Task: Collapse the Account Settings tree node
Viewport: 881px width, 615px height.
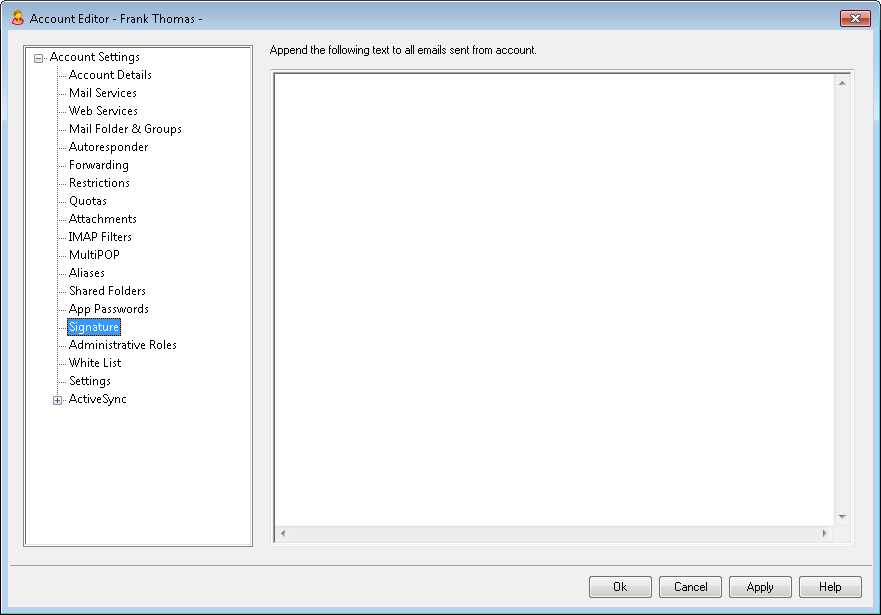Action: point(39,58)
